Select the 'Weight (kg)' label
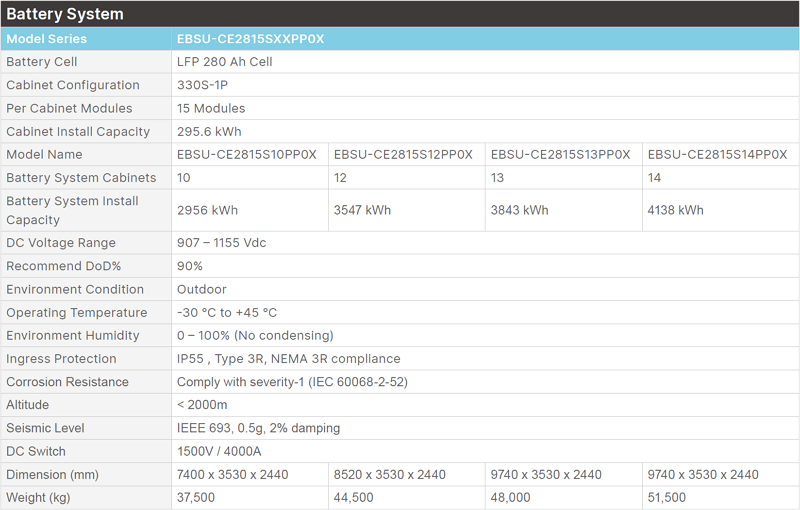800x510 pixels. coord(38,498)
